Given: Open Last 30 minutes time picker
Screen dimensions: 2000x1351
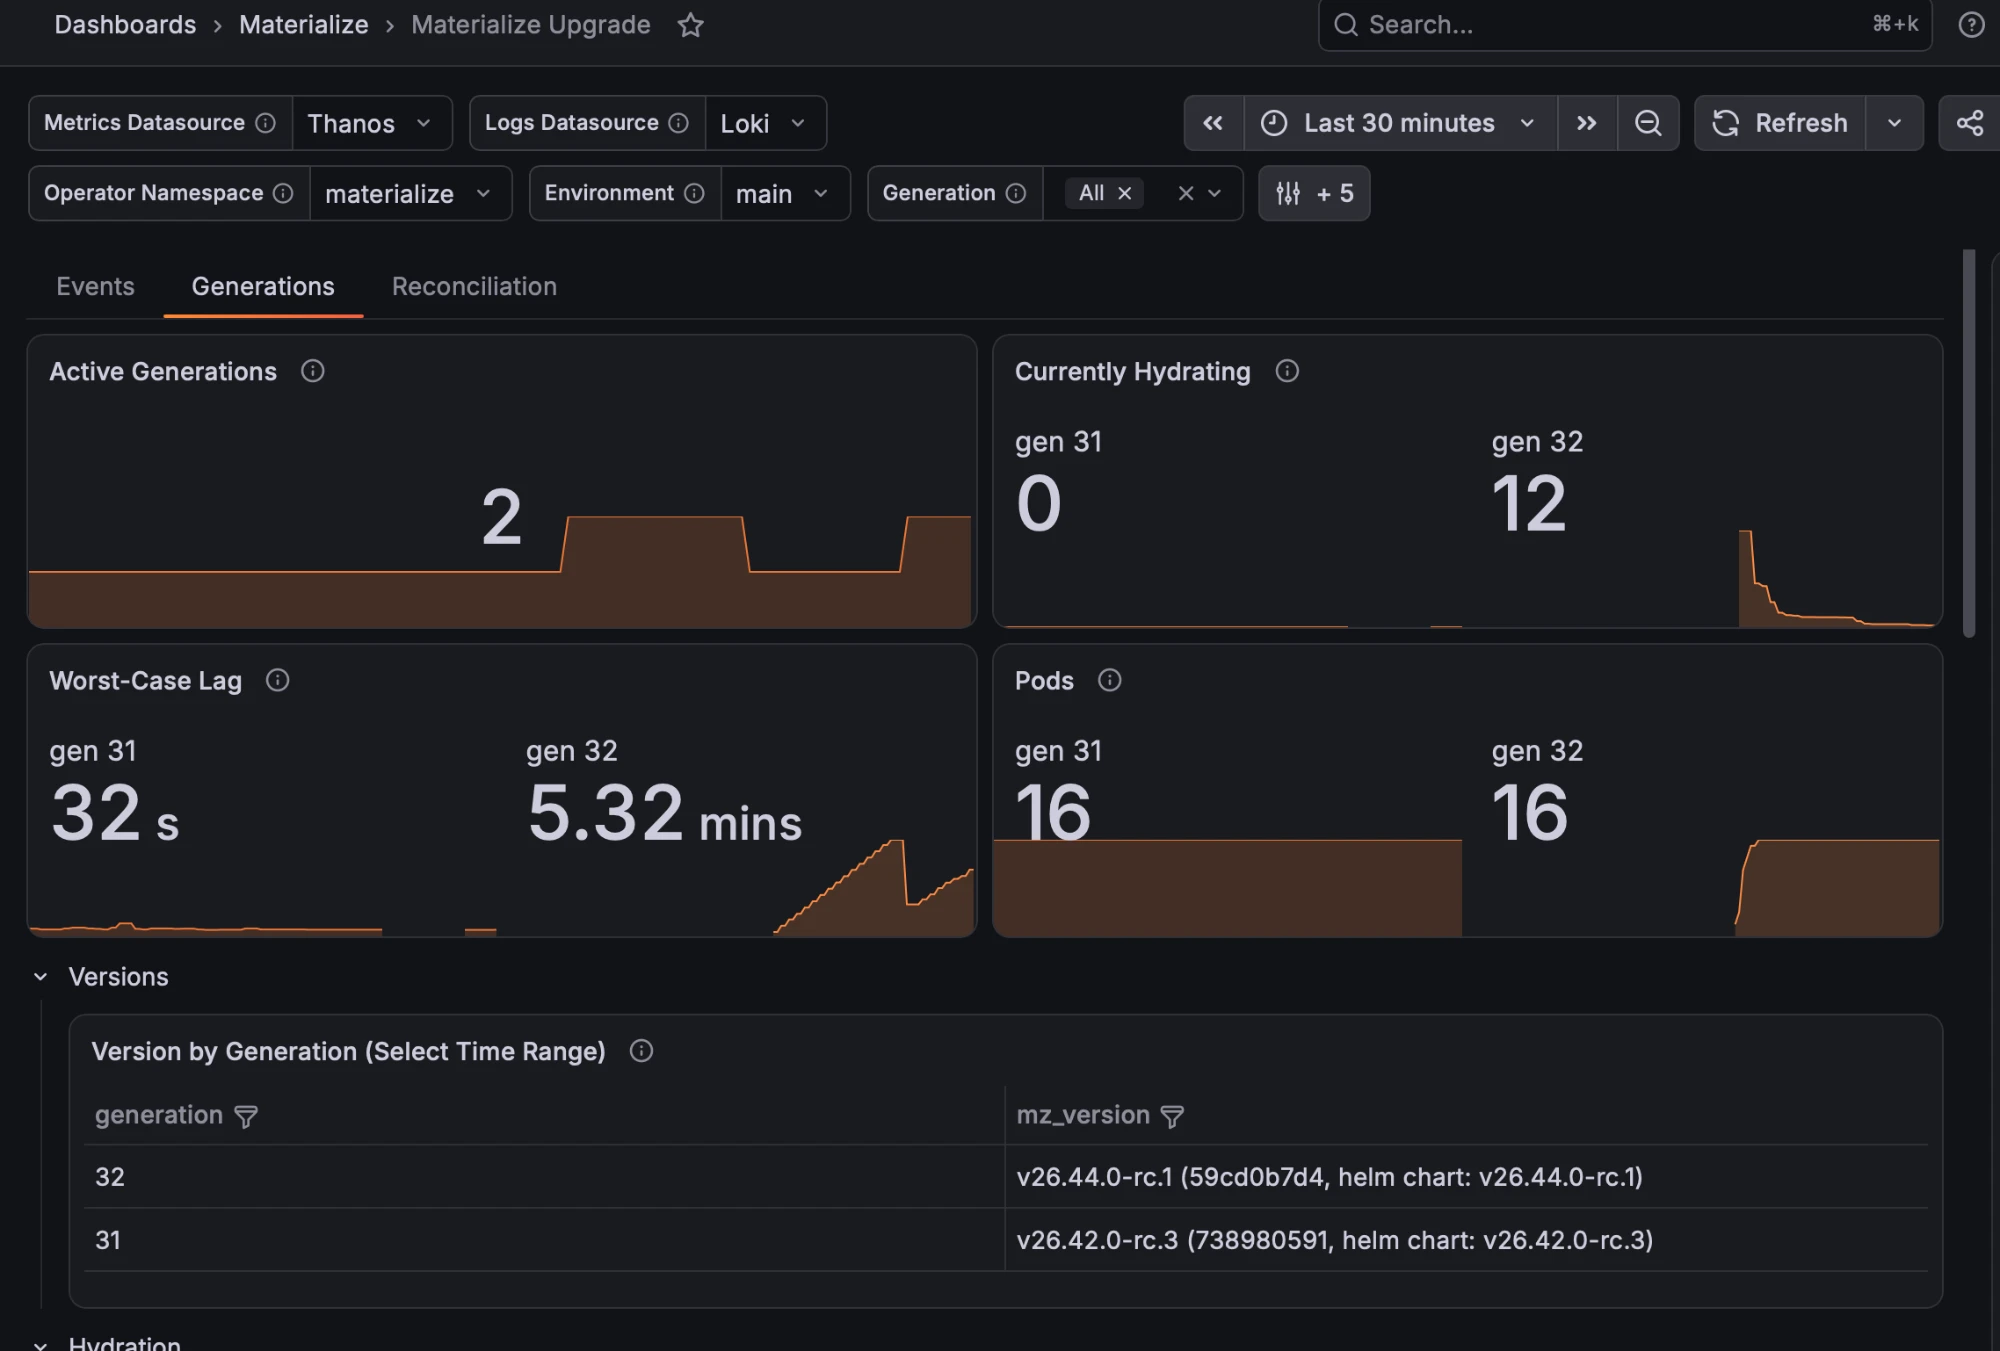Looking at the screenshot, I should 1400,123.
